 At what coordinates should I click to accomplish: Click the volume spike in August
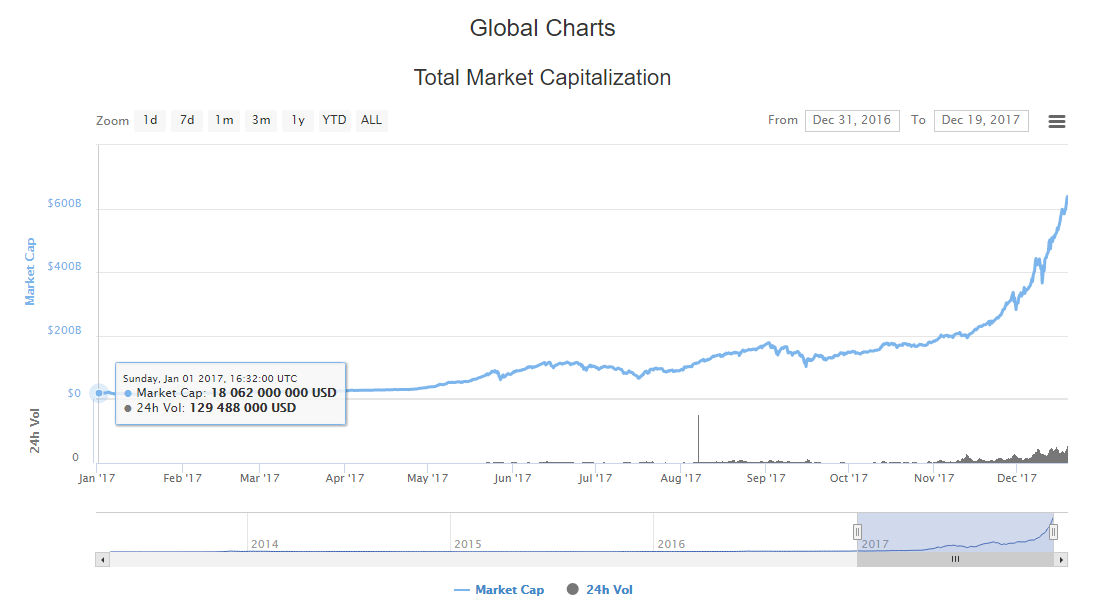click(x=698, y=438)
